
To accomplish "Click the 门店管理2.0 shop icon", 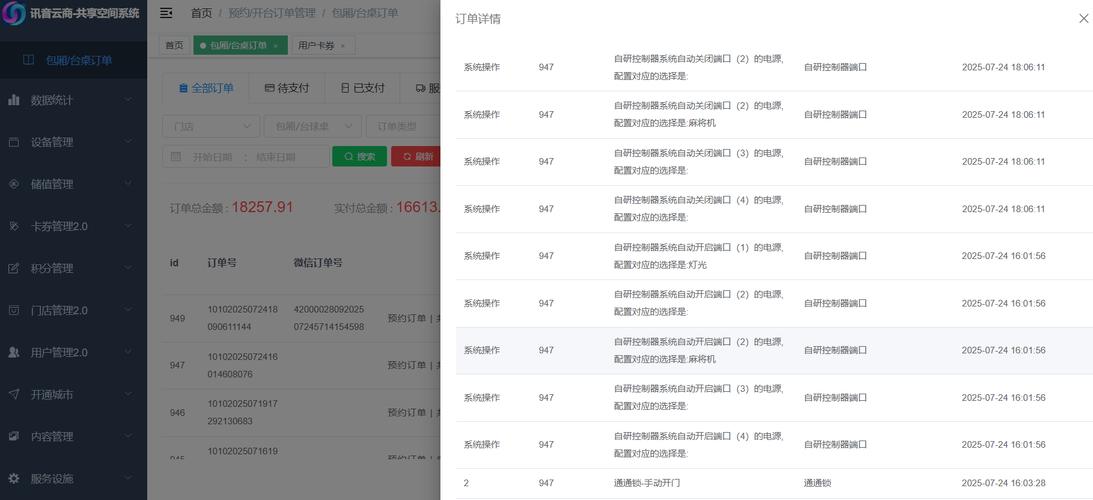I will coord(14,310).
